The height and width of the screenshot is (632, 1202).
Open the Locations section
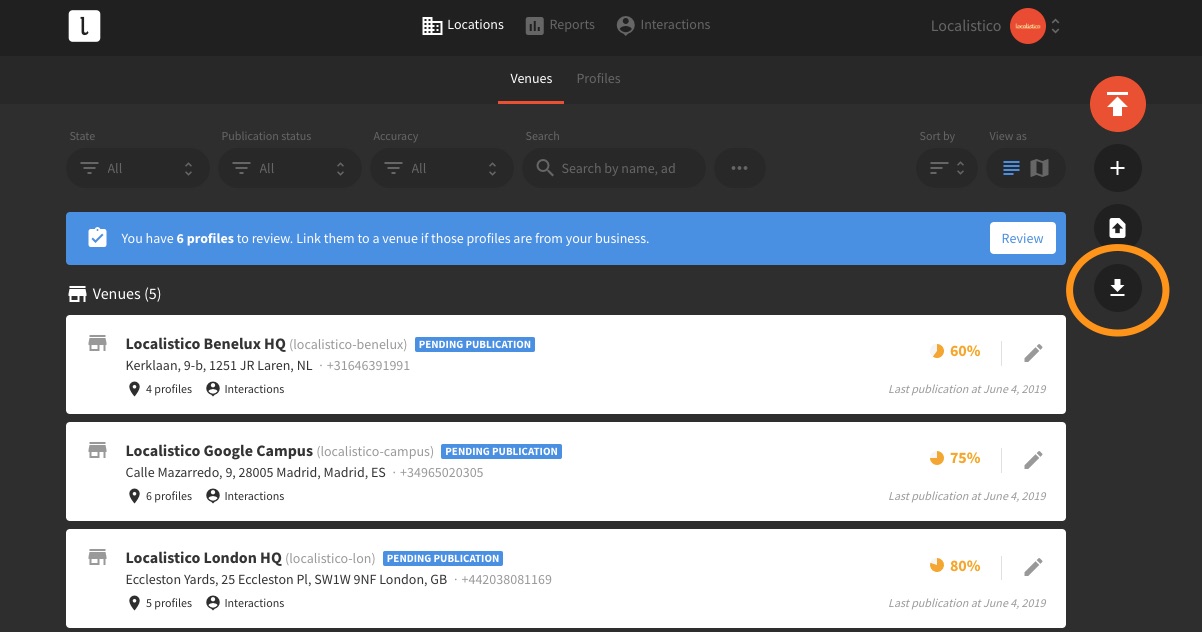click(463, 25)
